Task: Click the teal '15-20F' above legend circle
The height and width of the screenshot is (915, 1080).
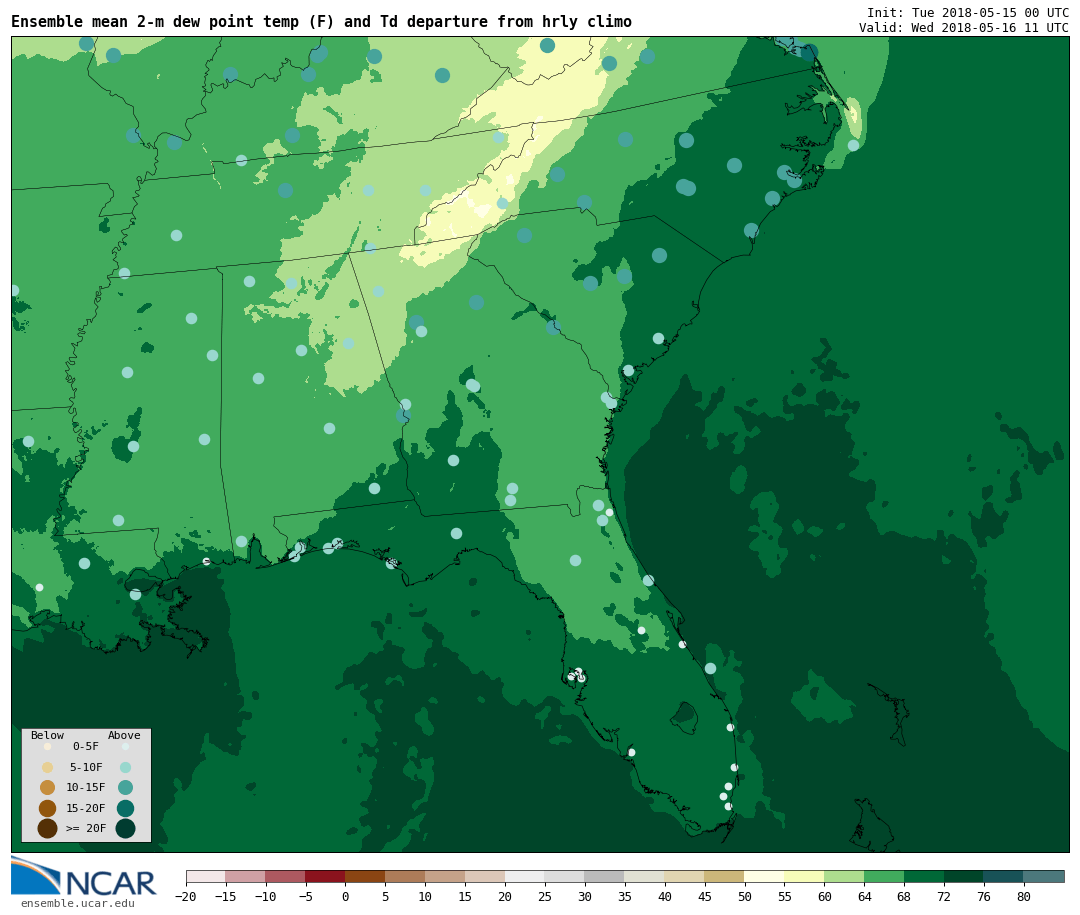Action: tap(125, 808)
